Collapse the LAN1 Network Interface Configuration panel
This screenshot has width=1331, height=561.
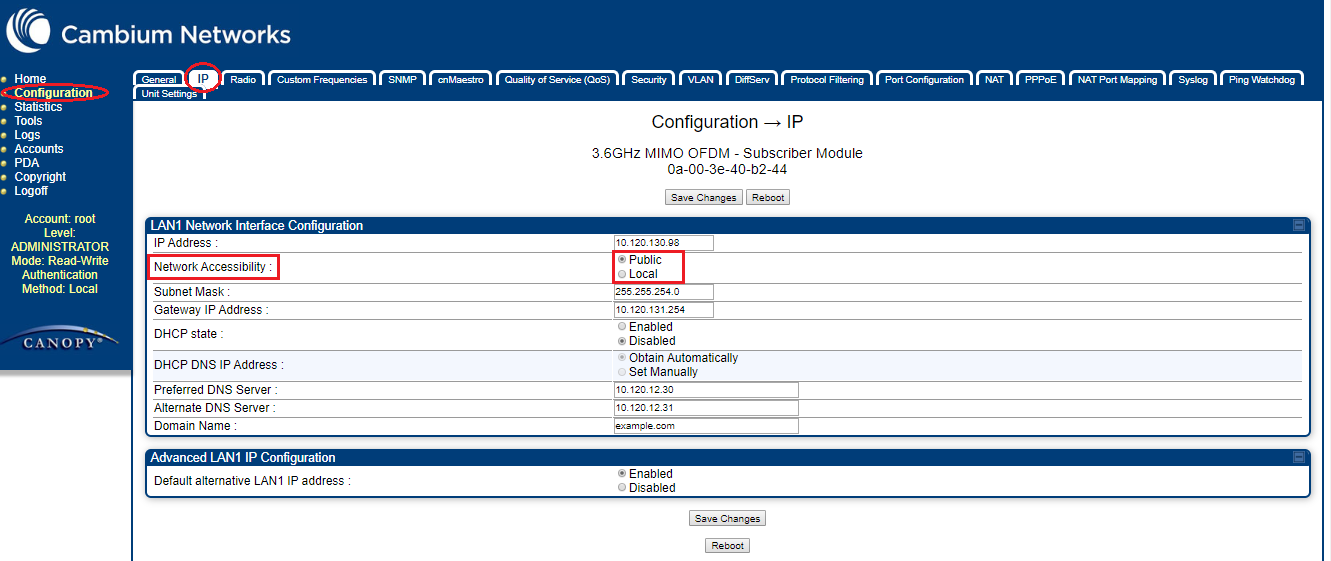(1299, 226)
